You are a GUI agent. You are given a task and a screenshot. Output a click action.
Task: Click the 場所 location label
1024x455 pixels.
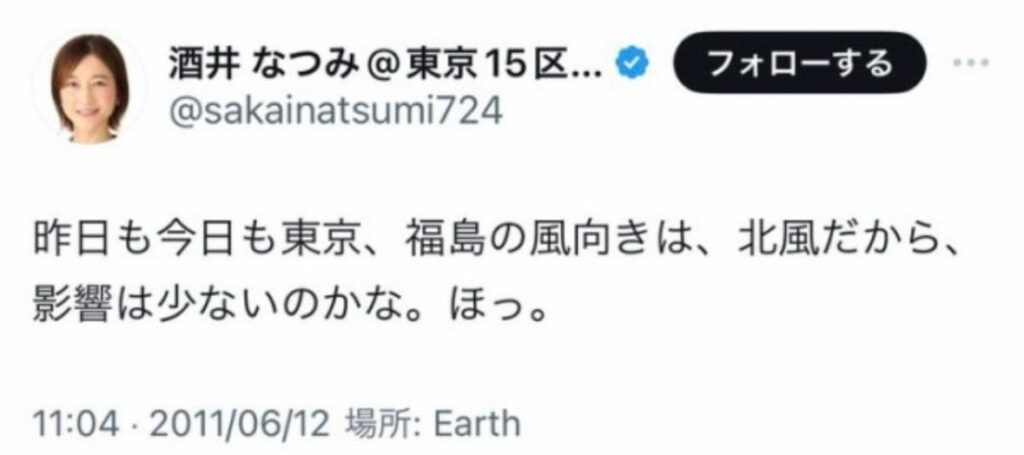tap(381, 424)
